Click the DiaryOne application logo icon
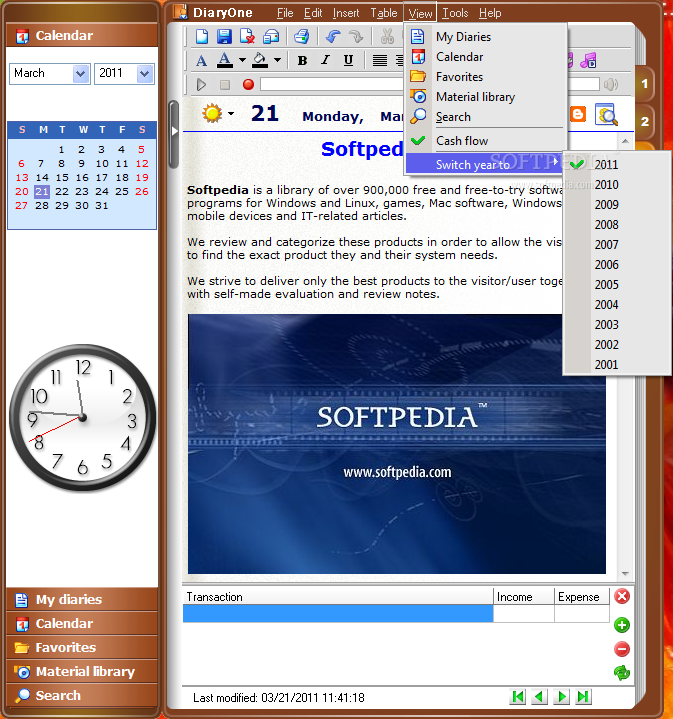 (x=181, y=12)
